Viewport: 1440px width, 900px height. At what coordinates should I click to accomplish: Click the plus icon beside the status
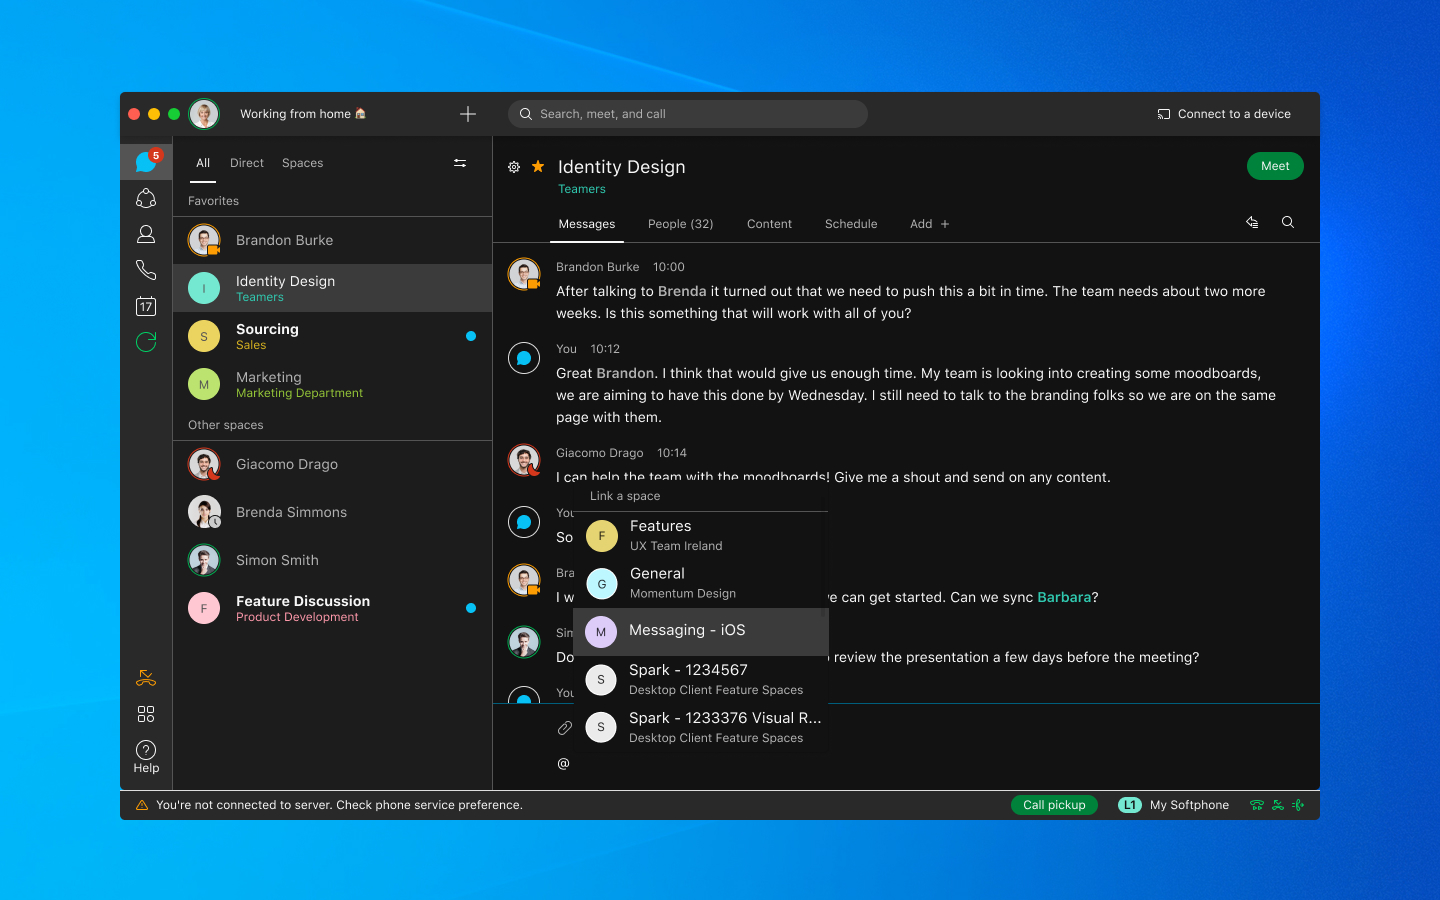point(468,114)
